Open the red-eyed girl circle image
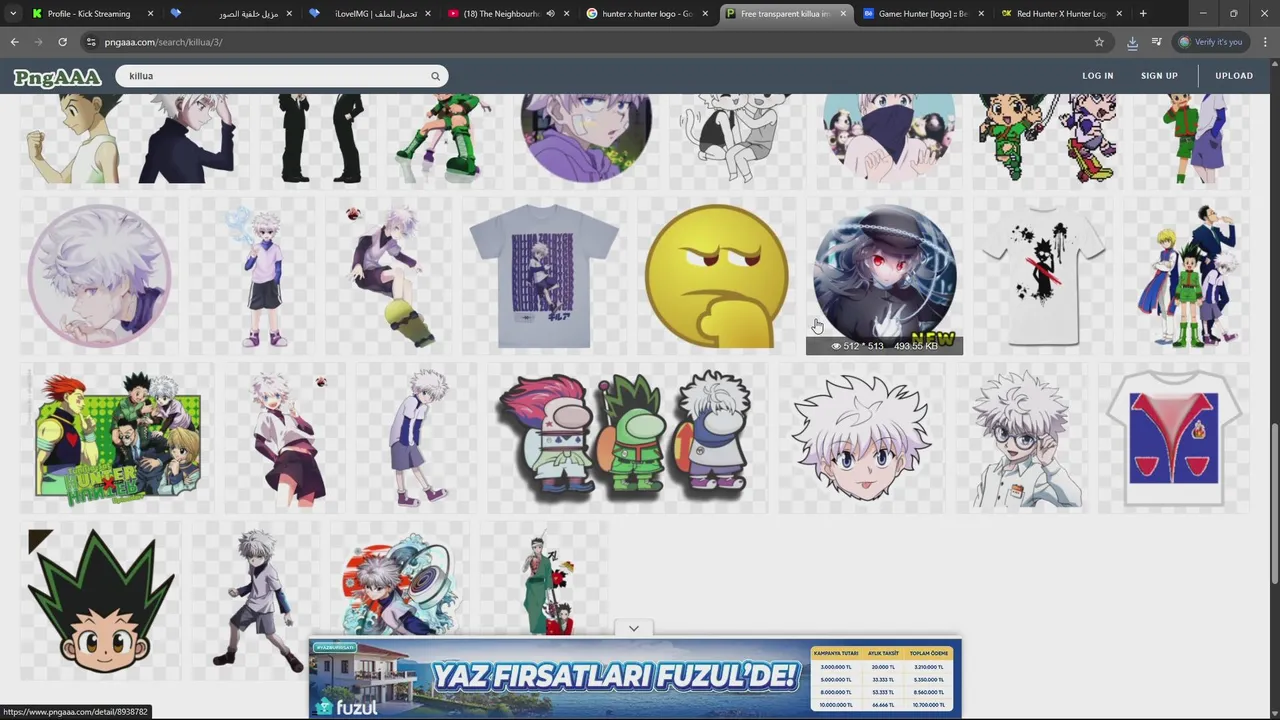 coord(884,276)
